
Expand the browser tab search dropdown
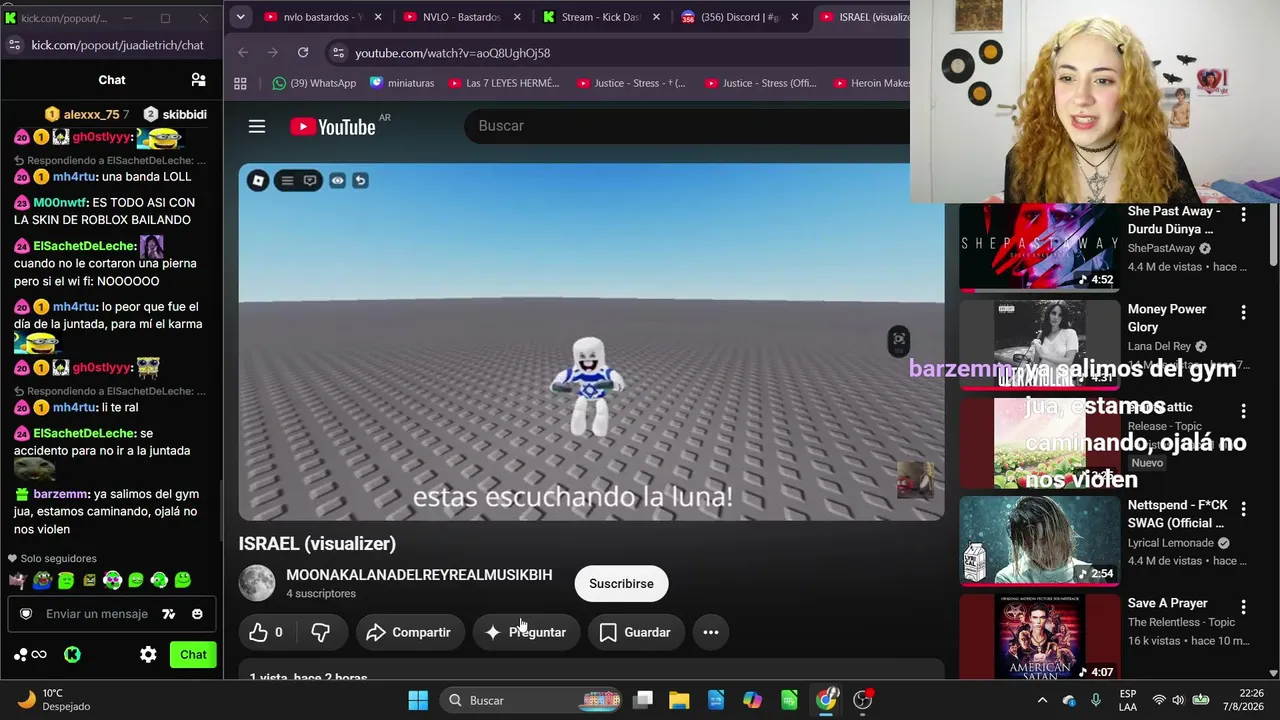240,17
